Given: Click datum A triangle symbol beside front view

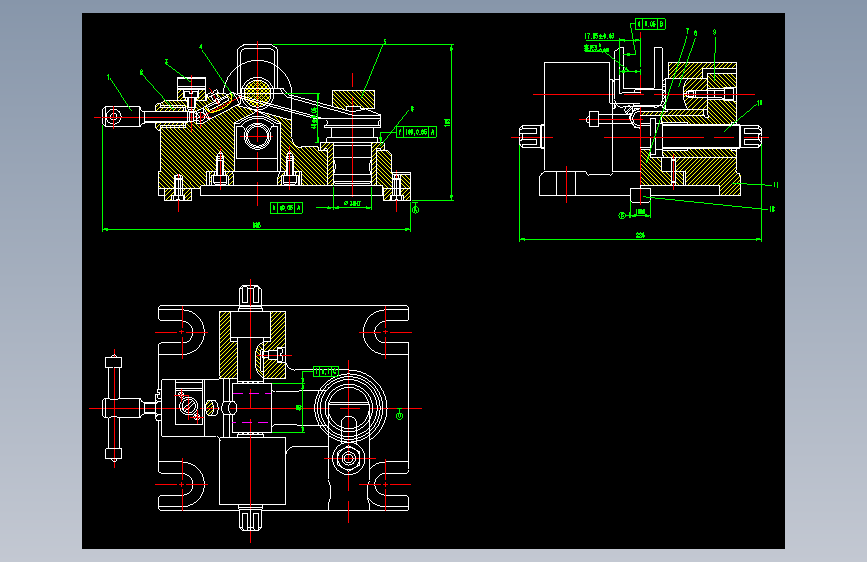Looking at the screenshot, I should coord(416,209).
